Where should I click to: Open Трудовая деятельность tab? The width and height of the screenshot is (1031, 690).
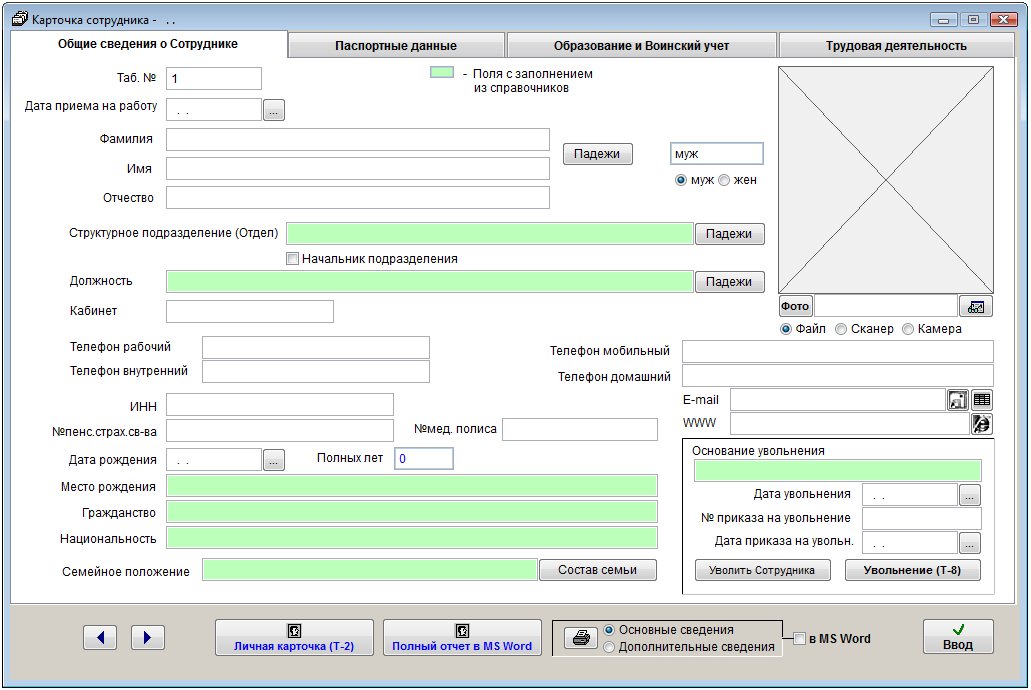click(x=896, y=45)
